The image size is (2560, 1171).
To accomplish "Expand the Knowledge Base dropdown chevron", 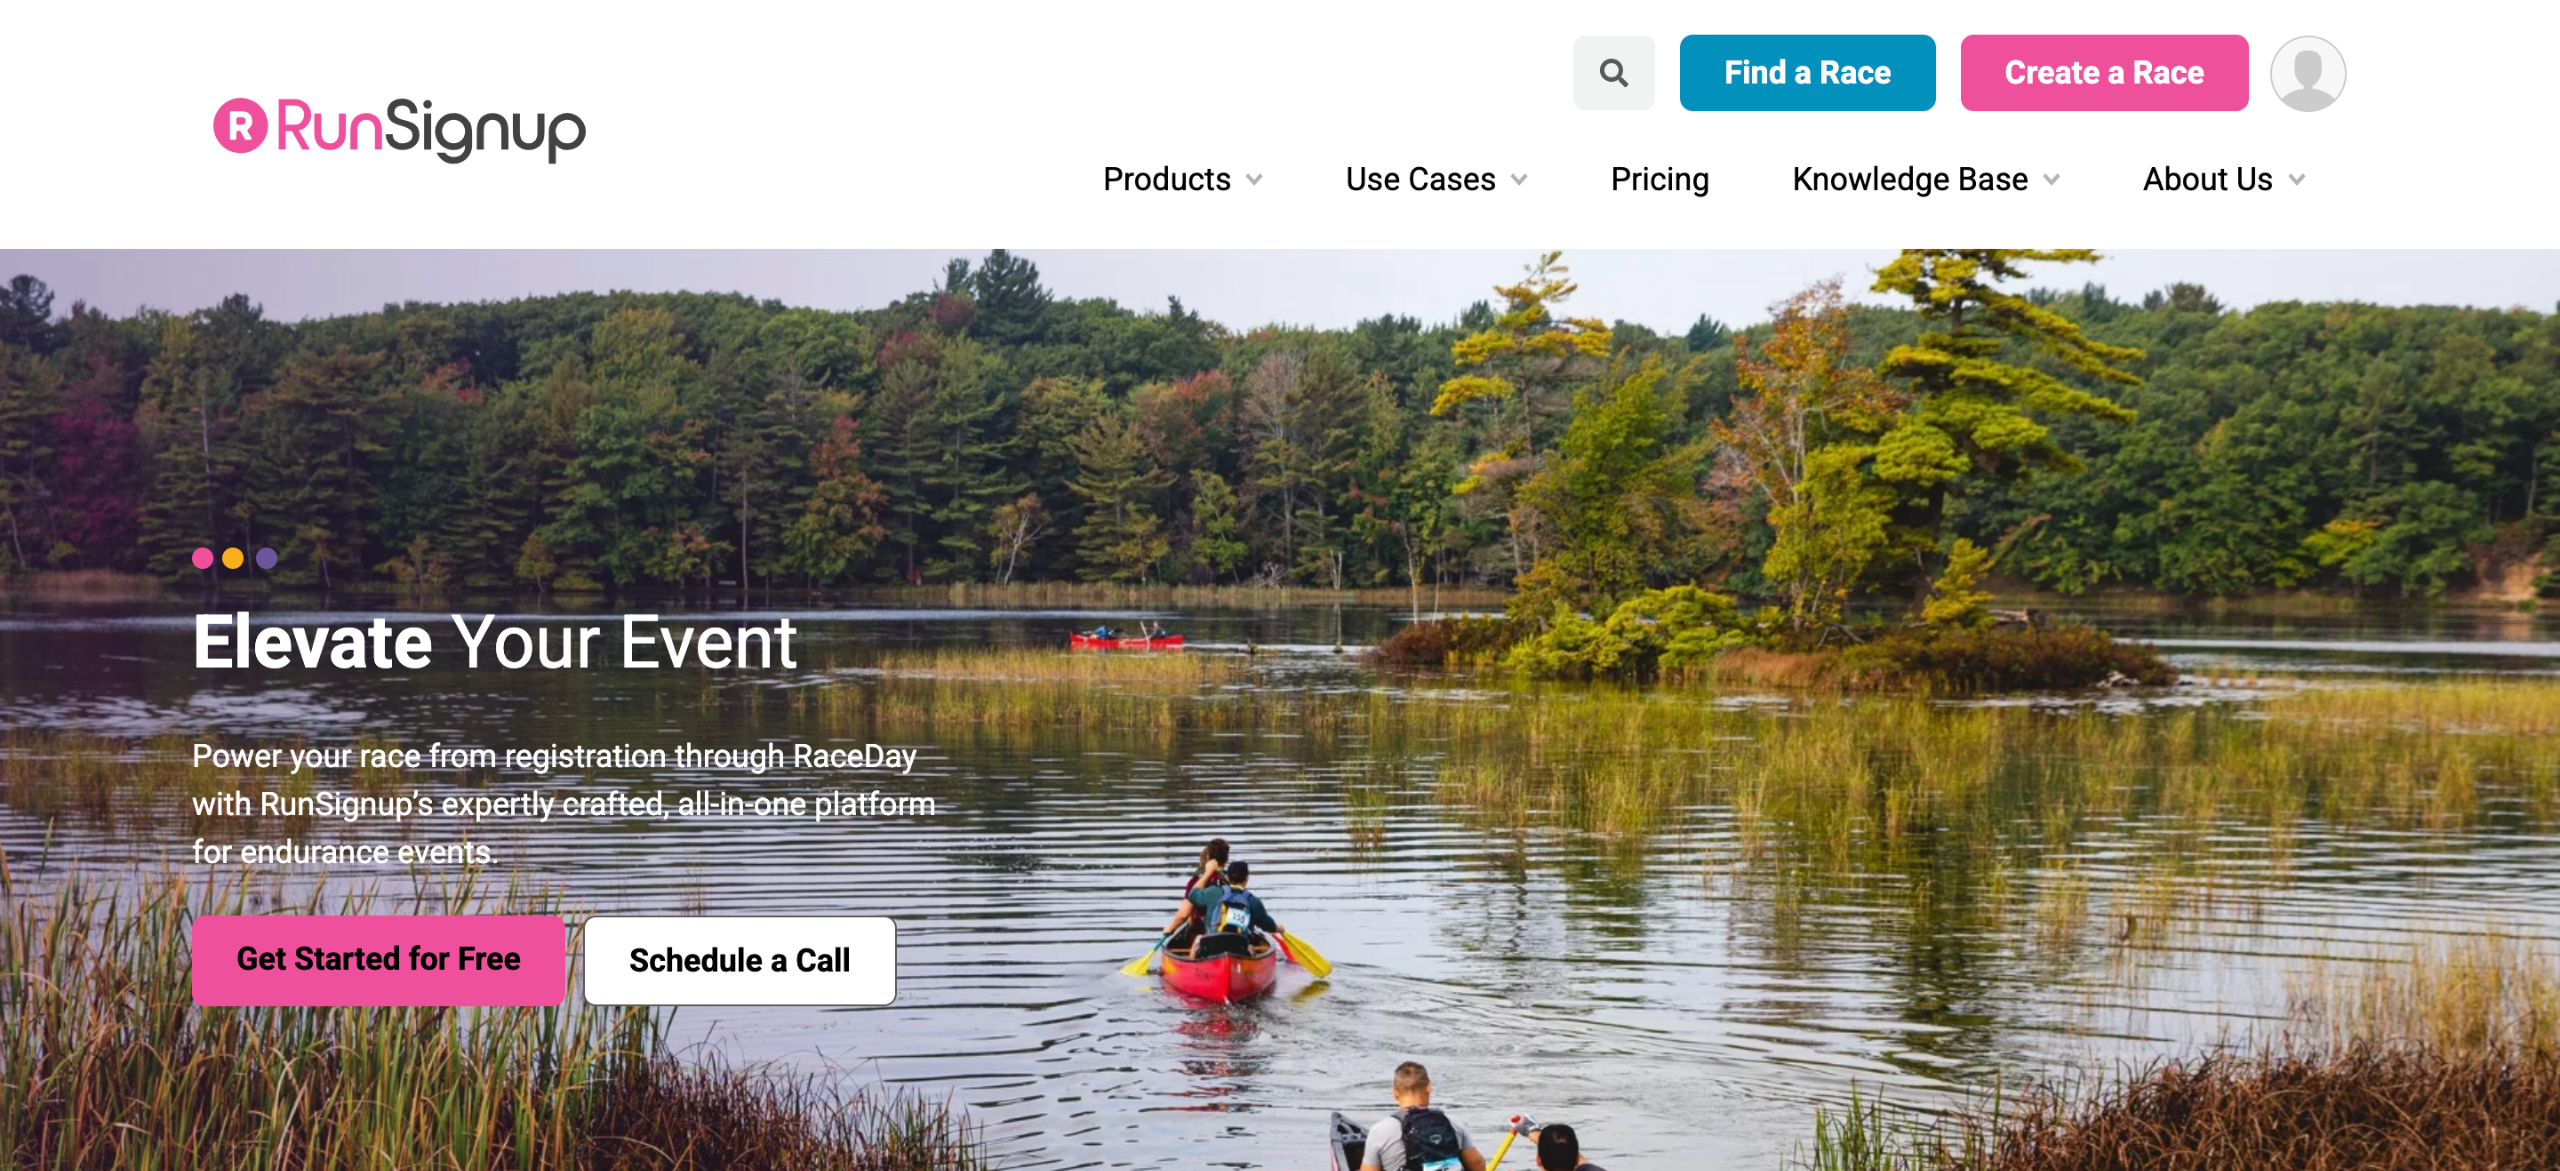I will 2051,180.
